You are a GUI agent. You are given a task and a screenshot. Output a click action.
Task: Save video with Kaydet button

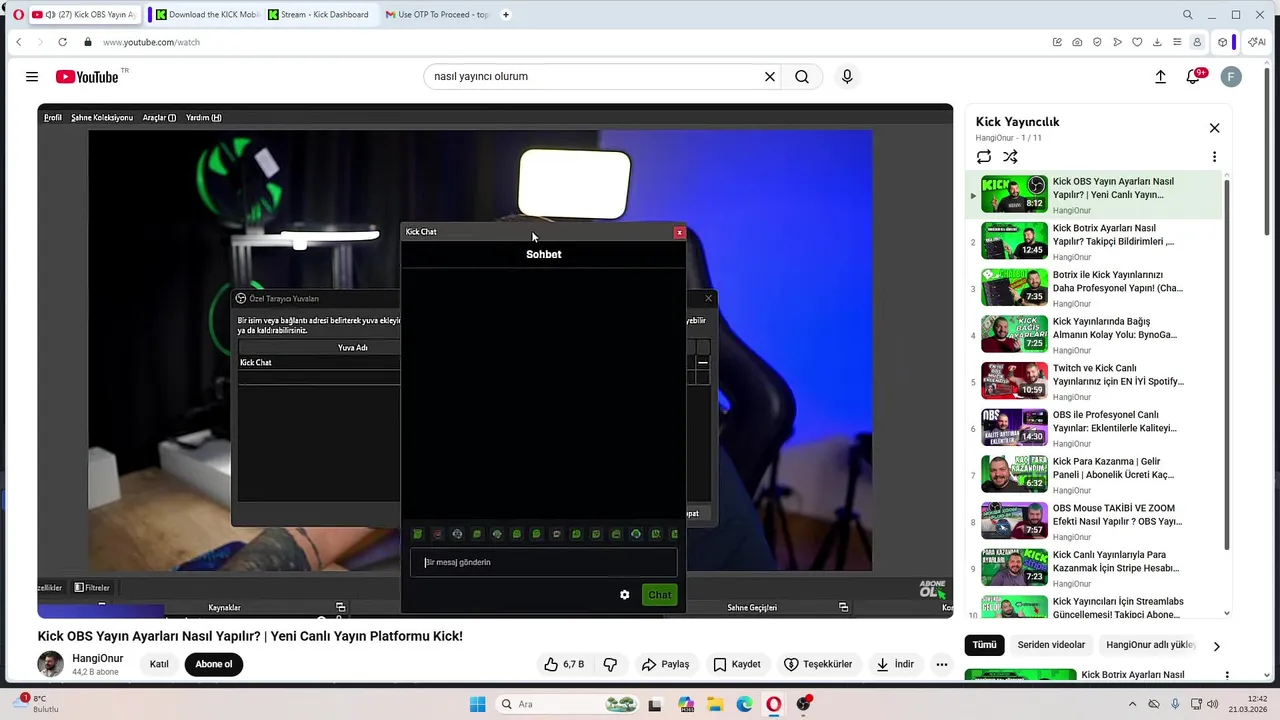[x=736, y=664]
